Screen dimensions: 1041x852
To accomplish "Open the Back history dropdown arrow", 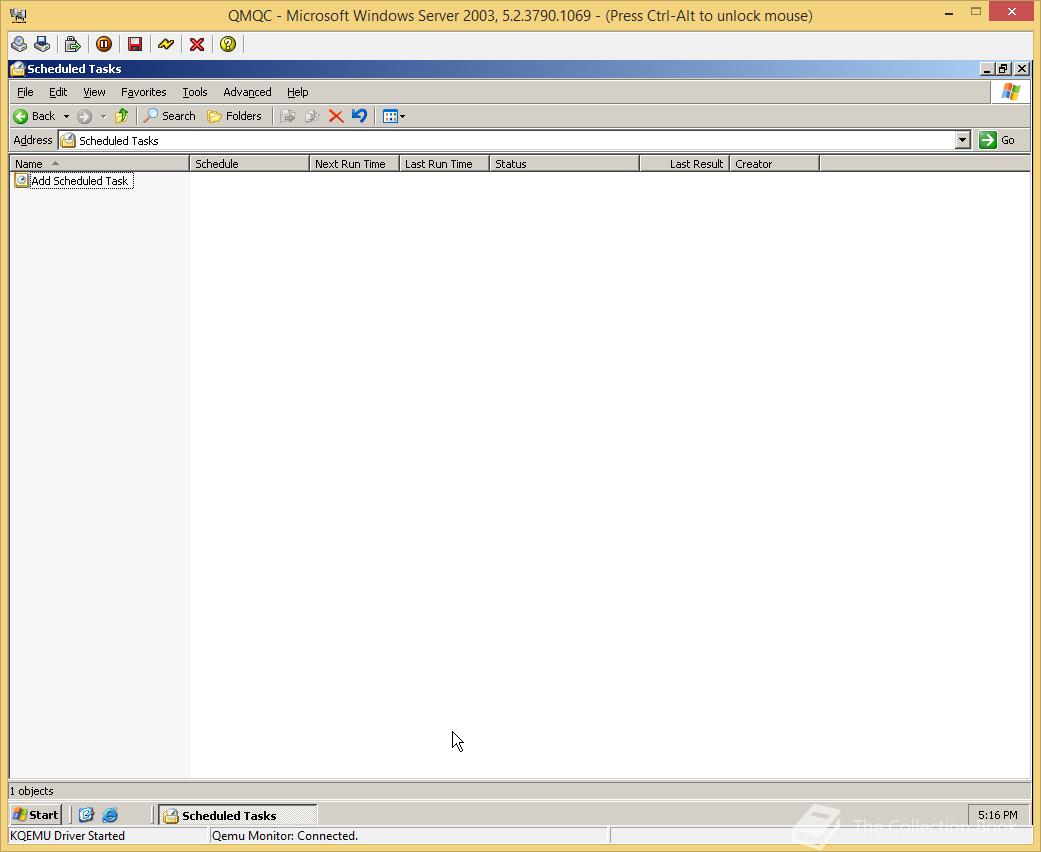I will click(x=66, y=116).
